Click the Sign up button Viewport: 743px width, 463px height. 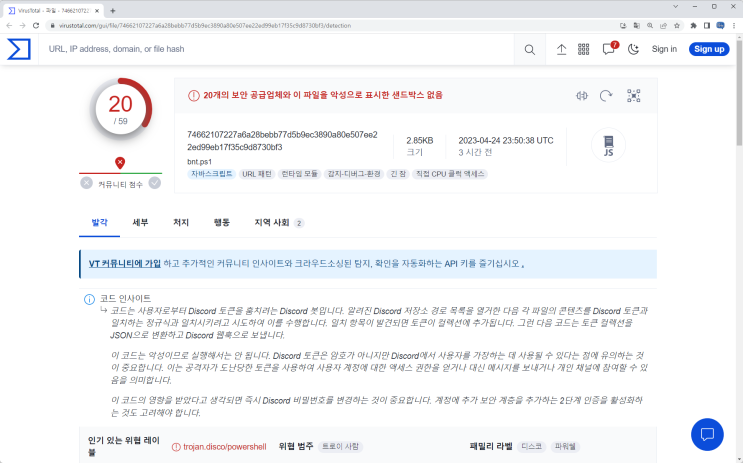coord(709,49)
